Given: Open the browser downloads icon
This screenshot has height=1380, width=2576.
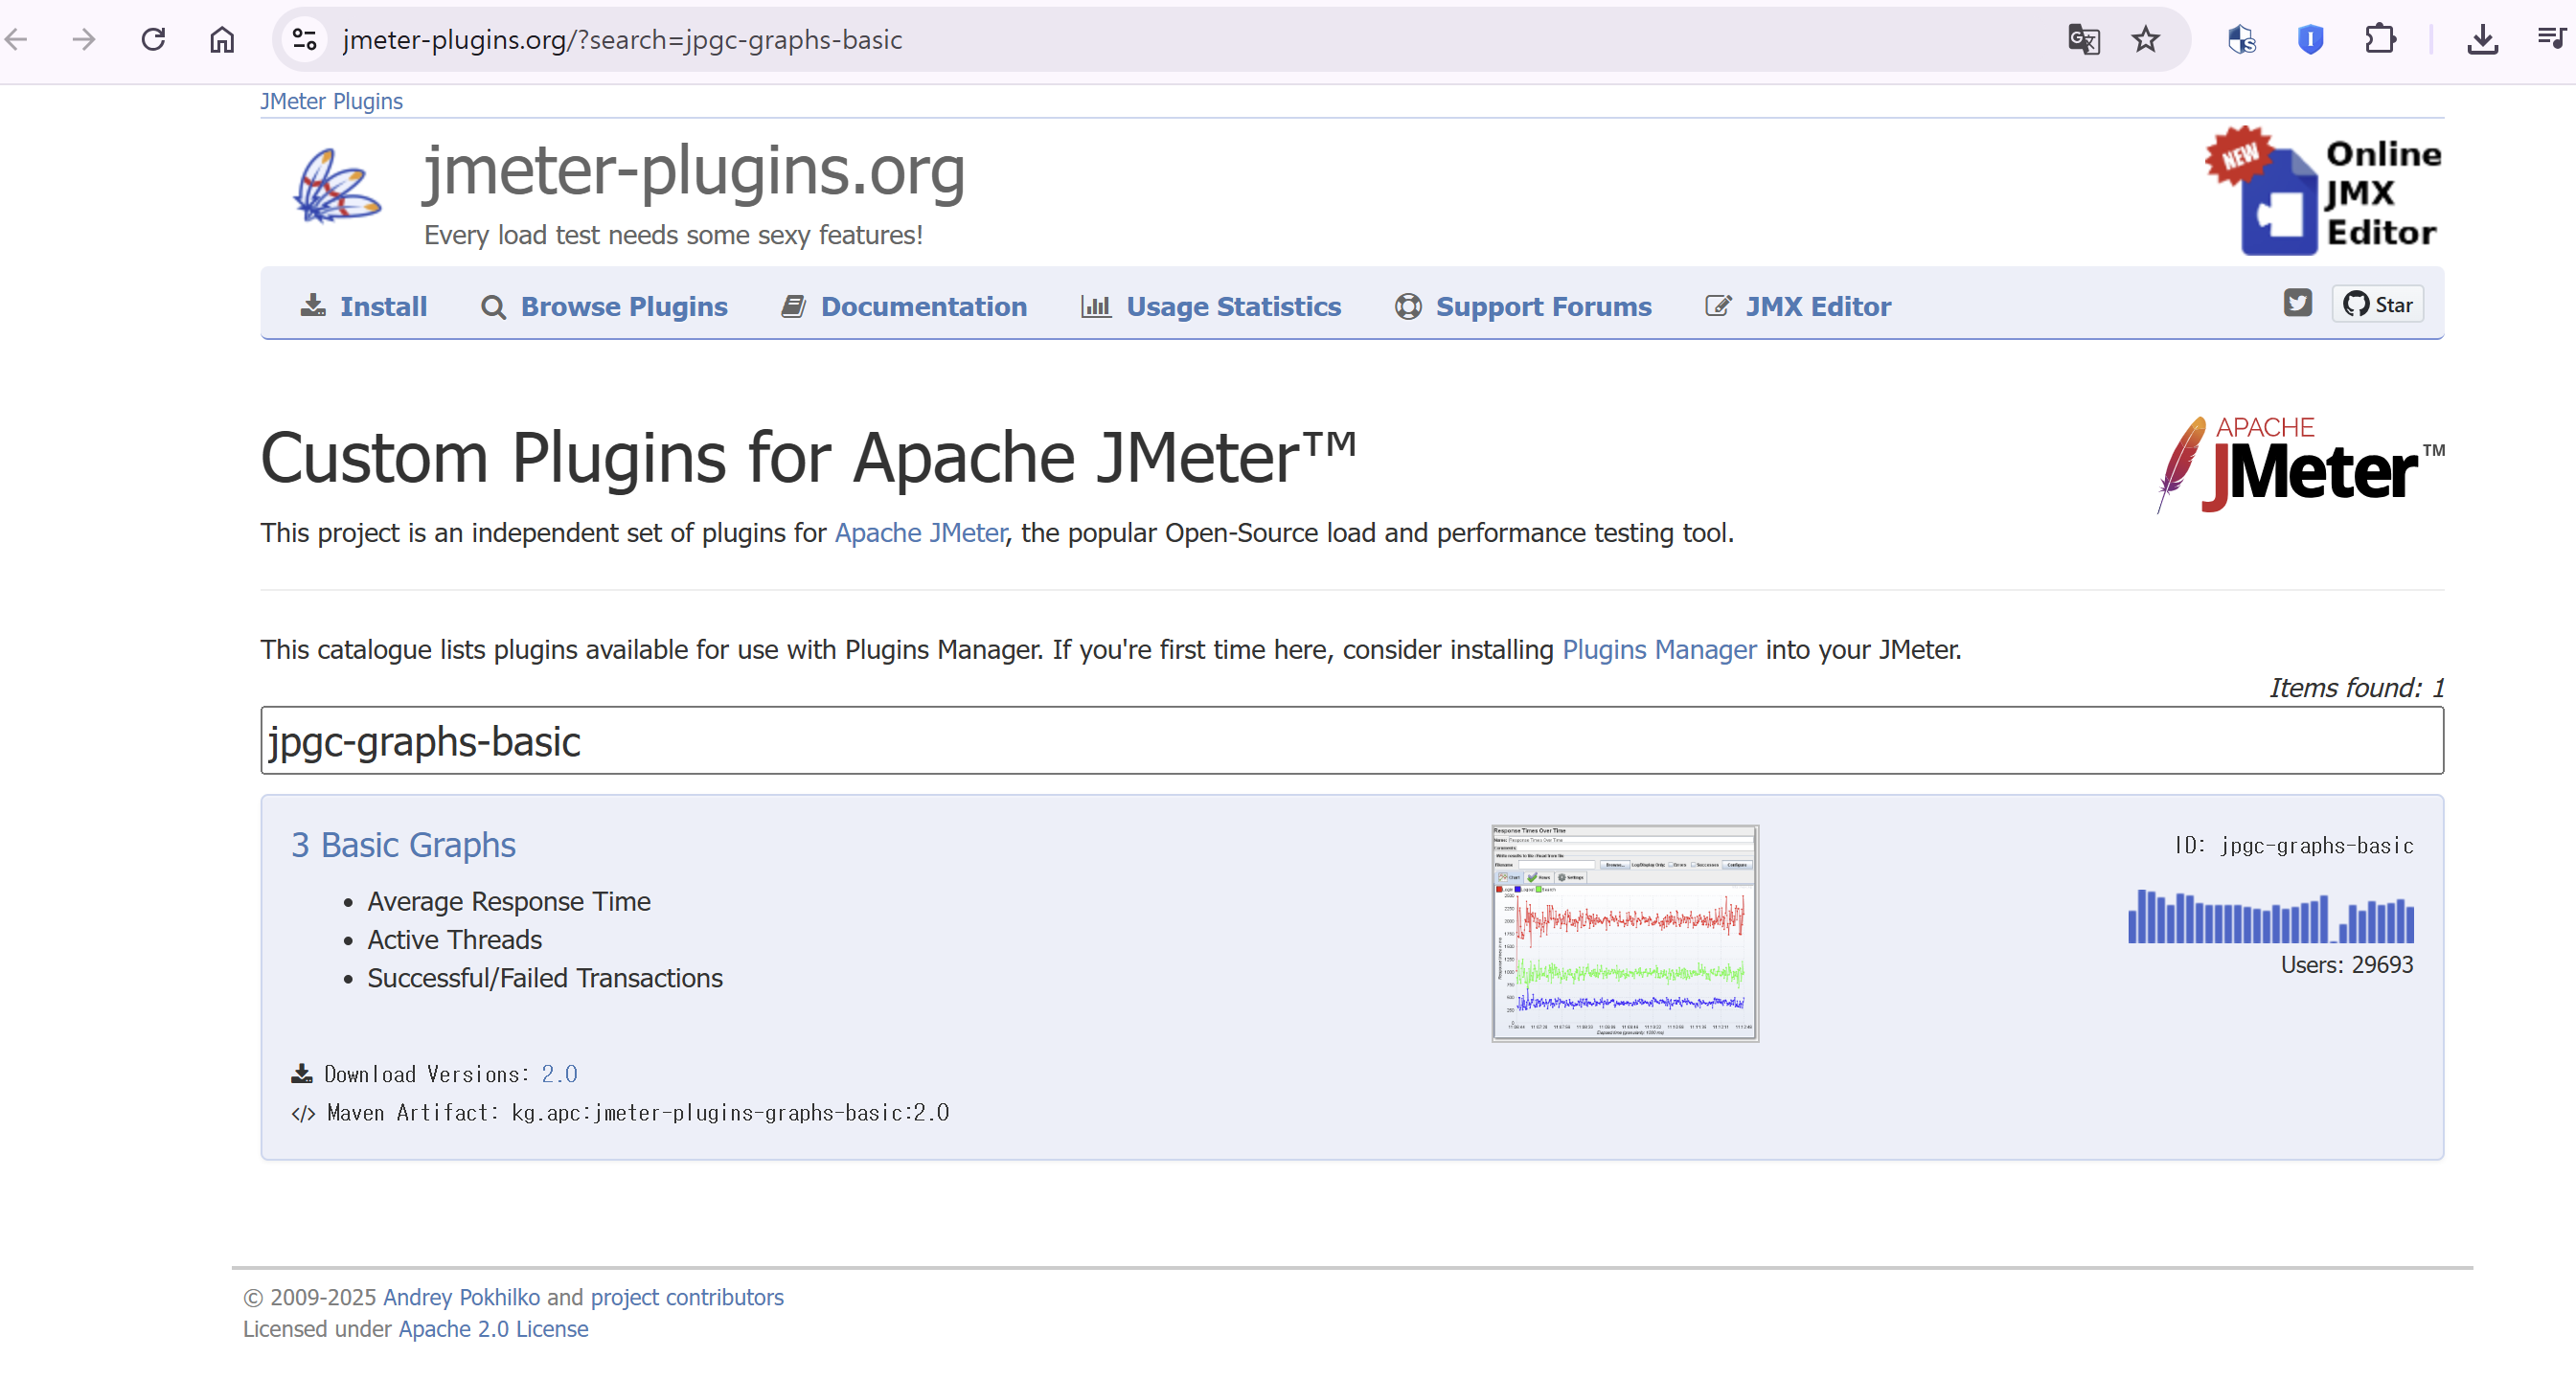Looking at the screenshot, I should coord(2482,39).
